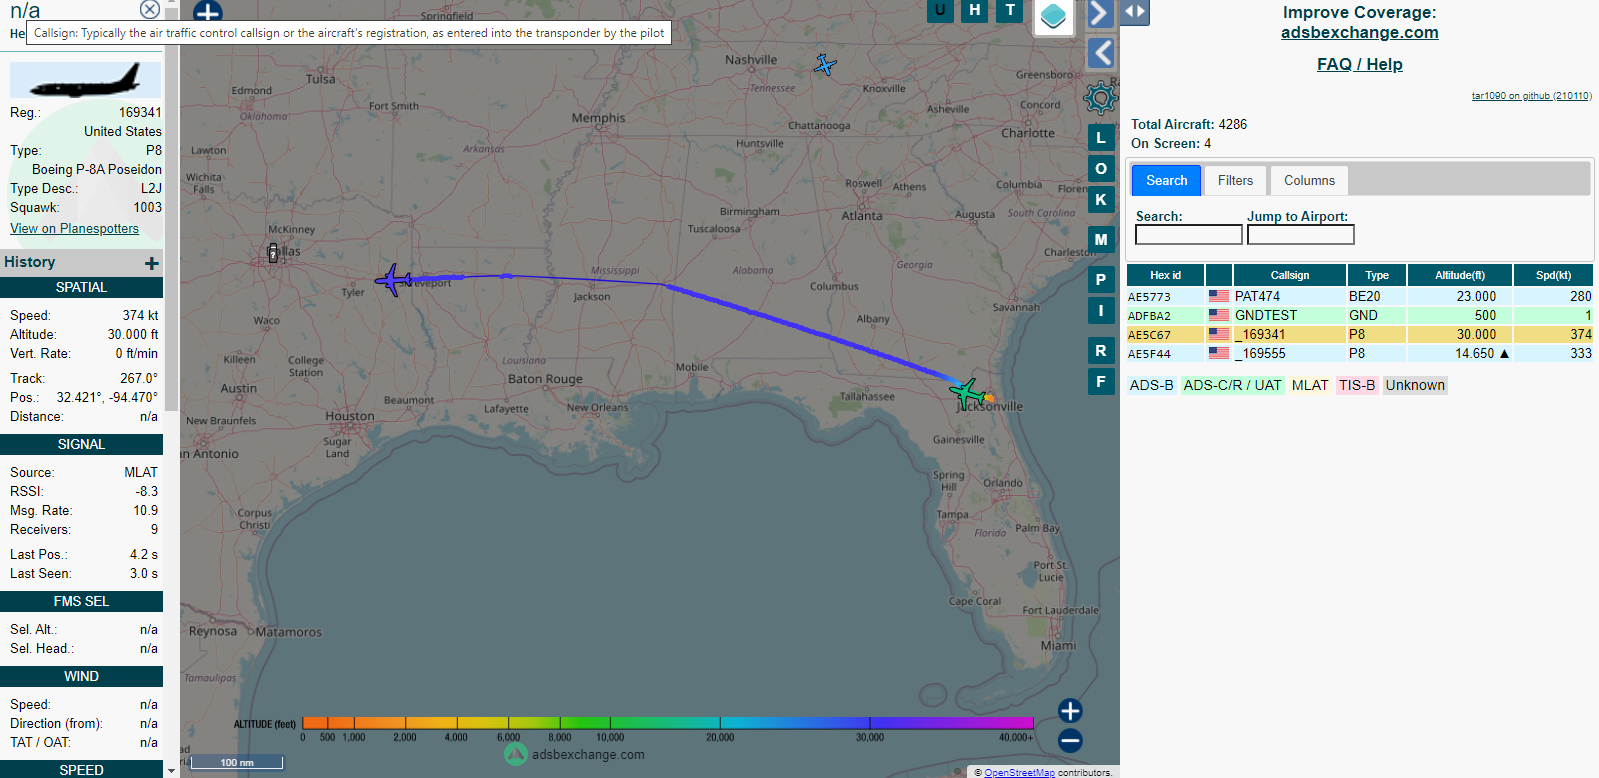Switch to the Filters tab
The height and width of the screenshot is (778, 1599).
[1235, 181]
